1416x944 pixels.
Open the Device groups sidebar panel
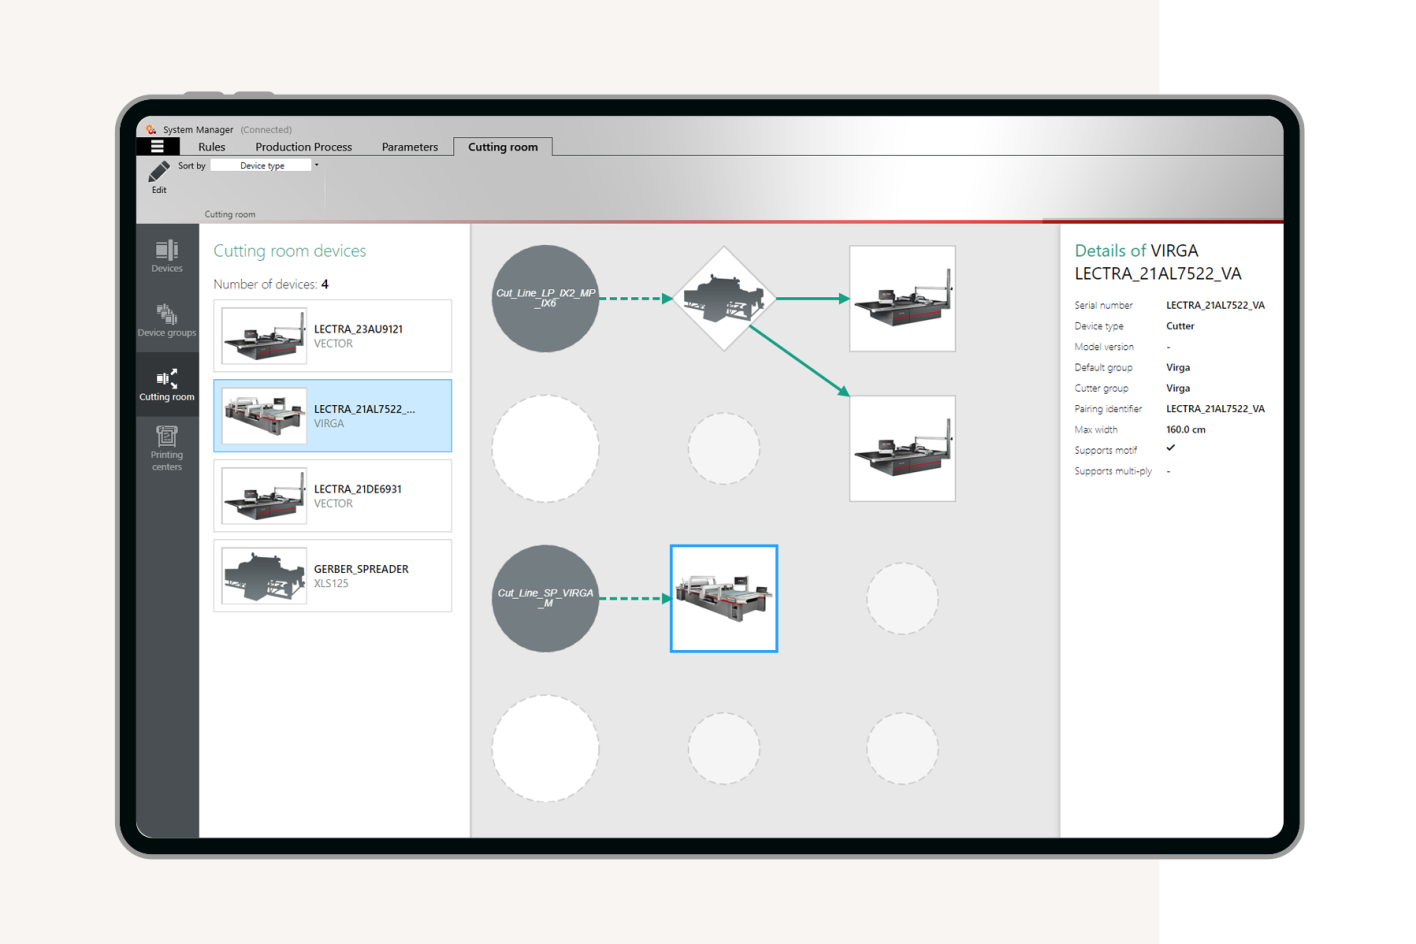pyautogui.click(x=167, y=320)
